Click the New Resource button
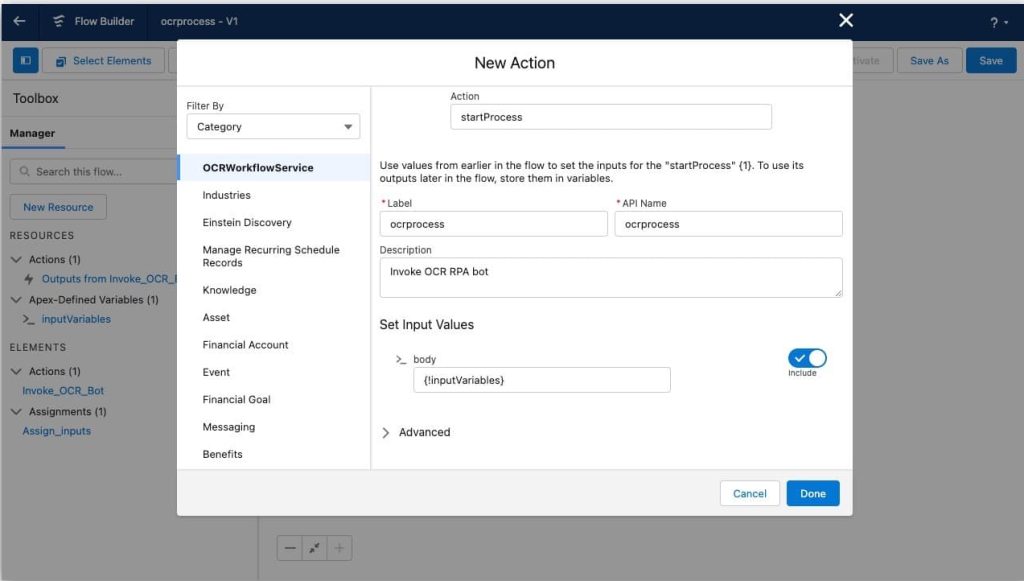This screenshot has height=581, width=1024. tap(57, 207)
